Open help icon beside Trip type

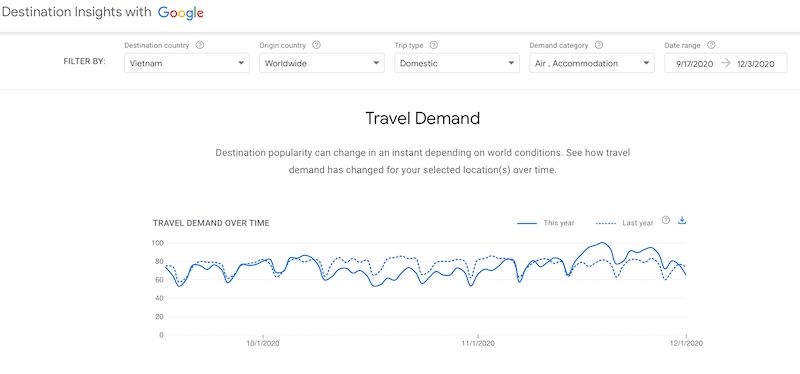(434, 45)
